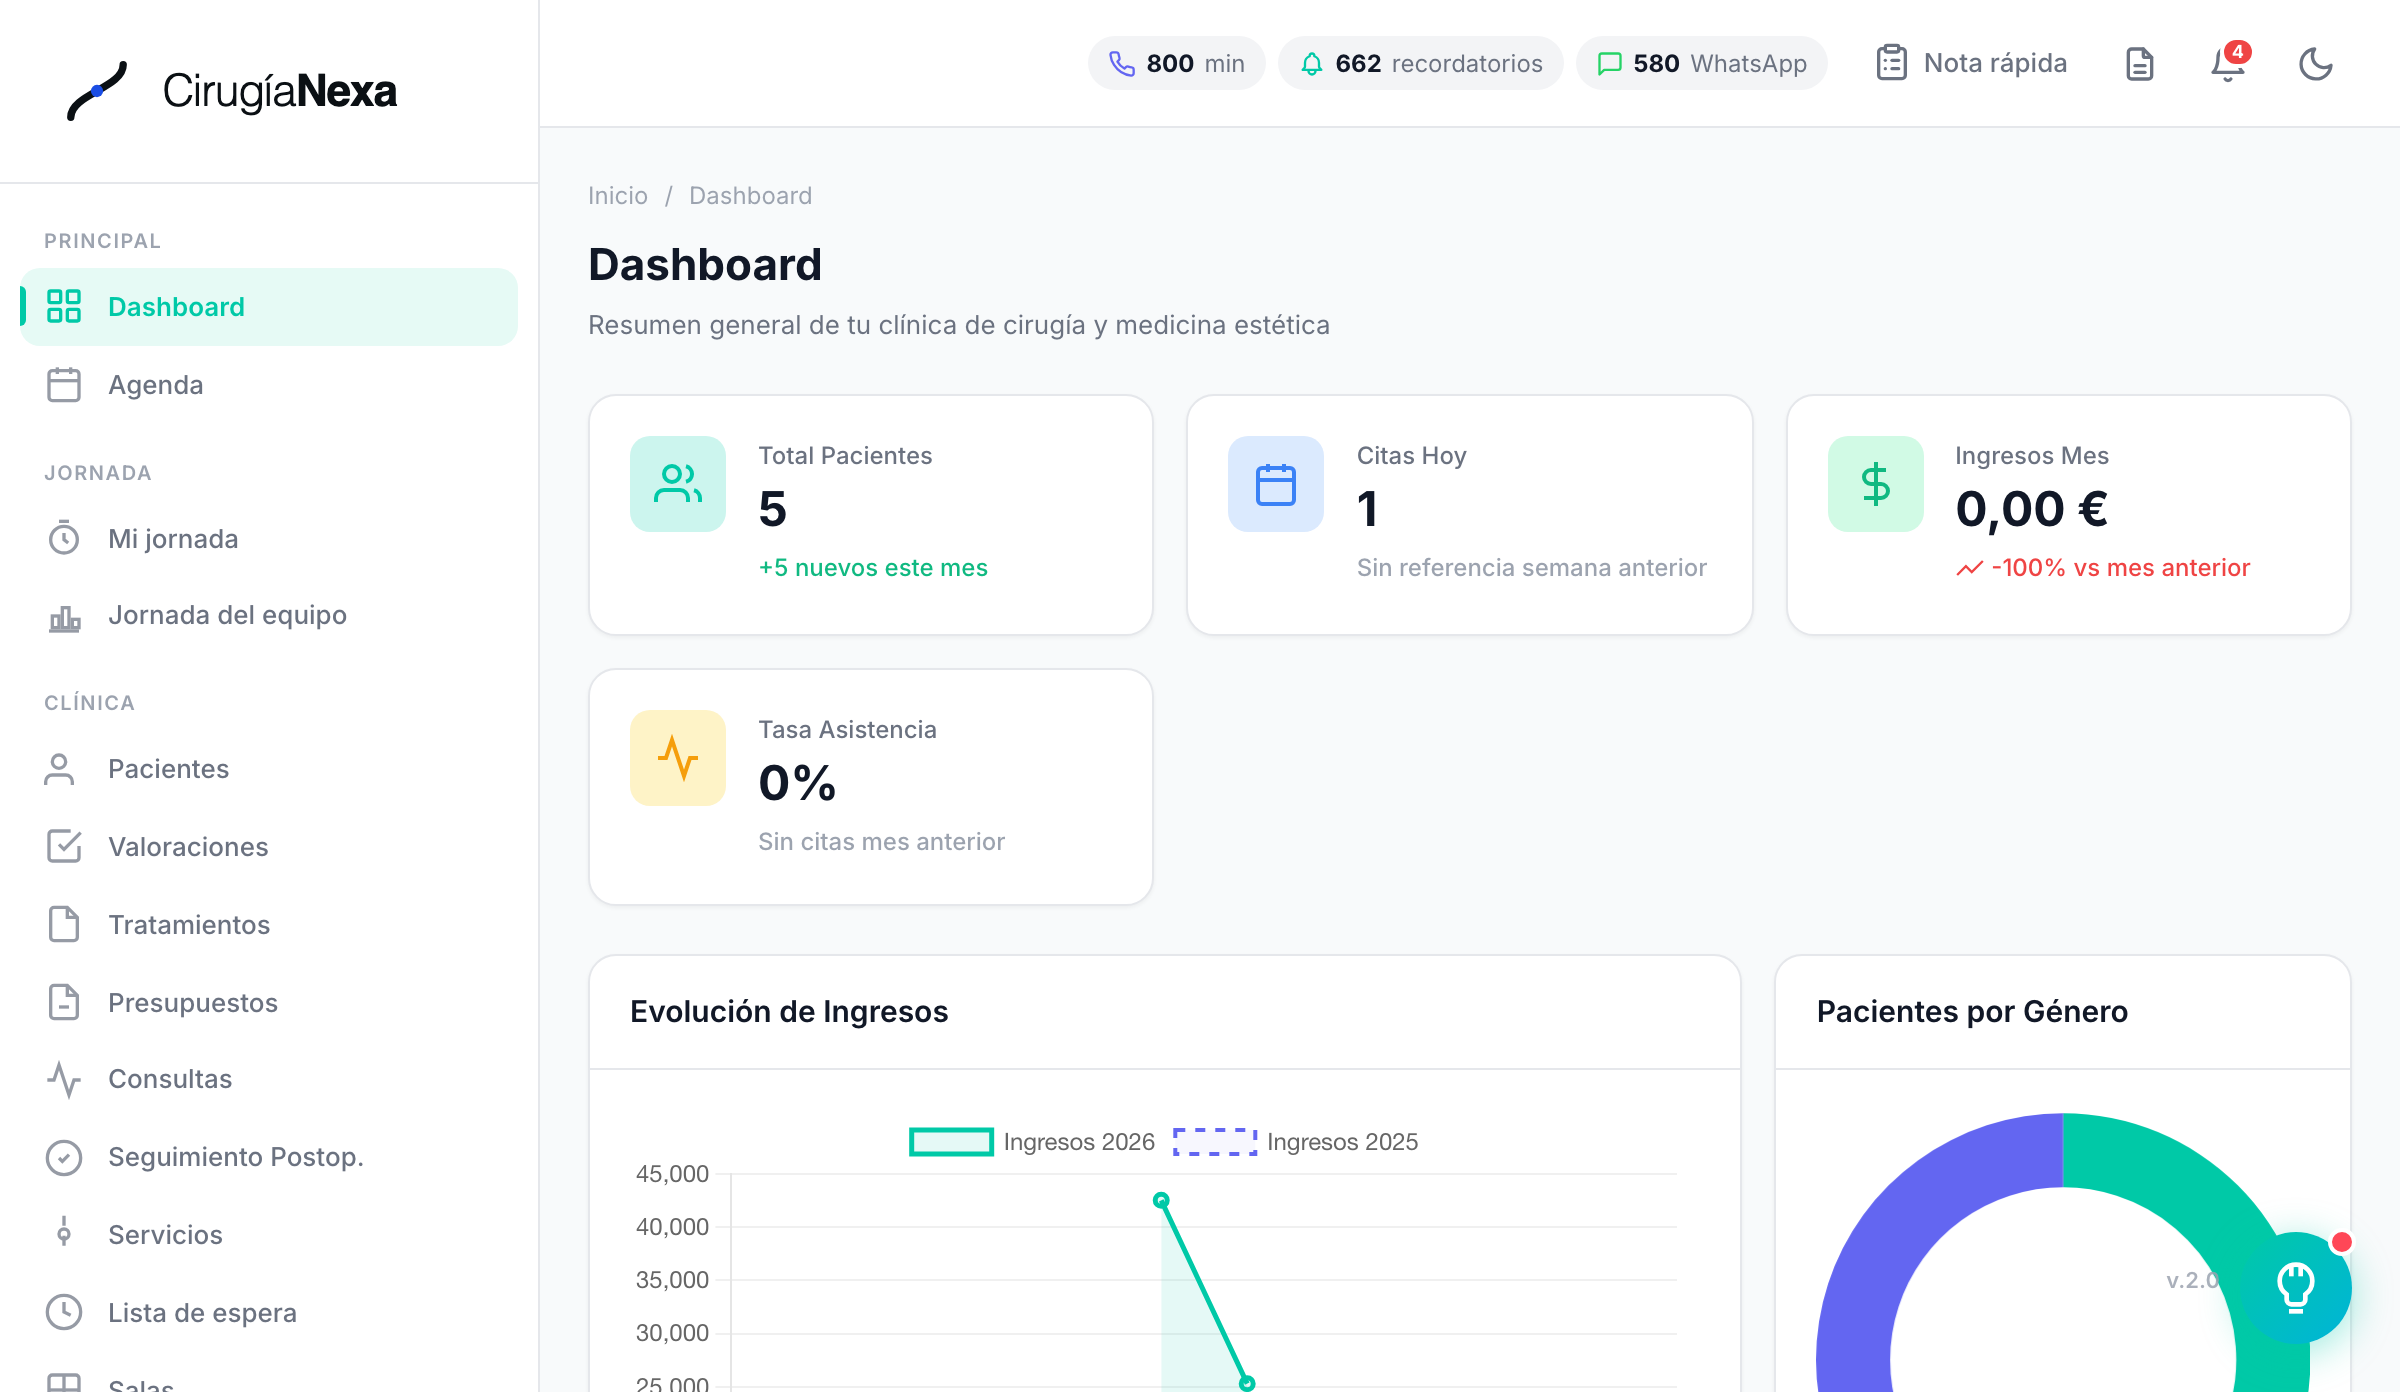2400x1392 pixels.
Task: Open Tratamientos in the sidebar
Action: [x=269, y=925]
